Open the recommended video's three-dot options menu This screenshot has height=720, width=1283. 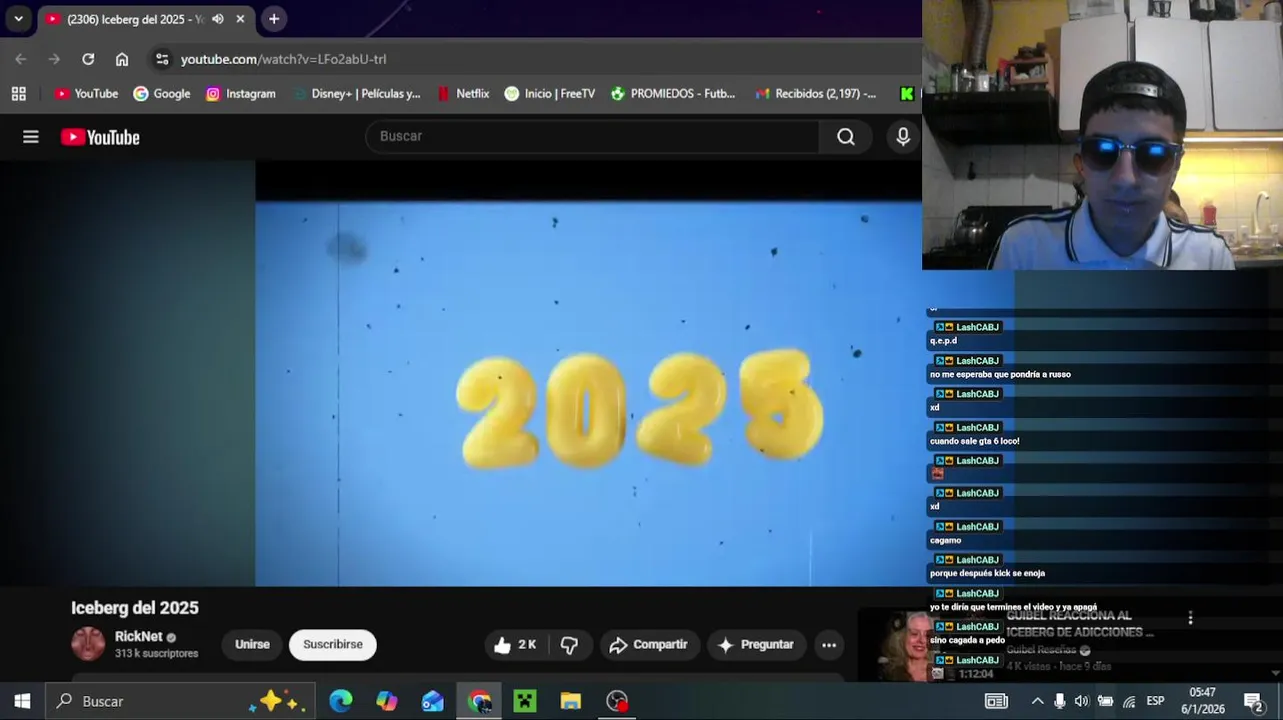1190,618
